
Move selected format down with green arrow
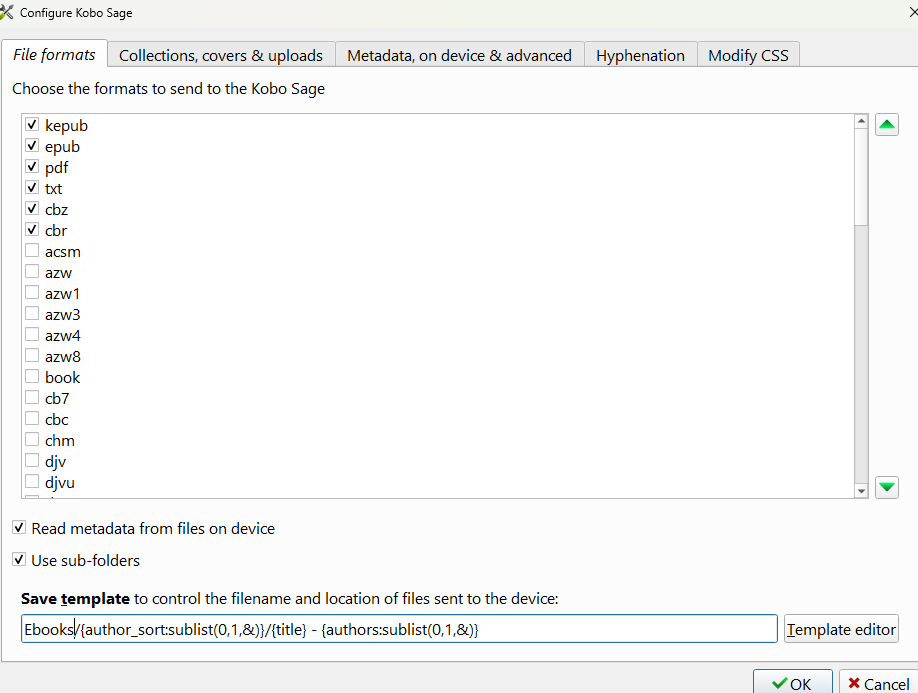point(886,487)
